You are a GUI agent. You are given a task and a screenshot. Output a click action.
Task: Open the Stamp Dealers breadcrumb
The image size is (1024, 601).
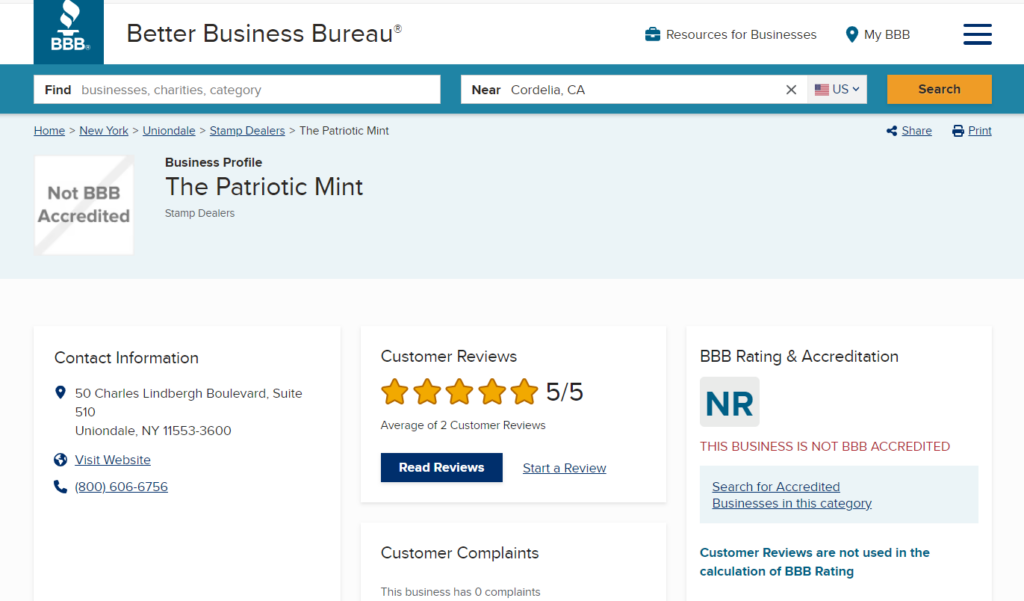coord(247,131)
